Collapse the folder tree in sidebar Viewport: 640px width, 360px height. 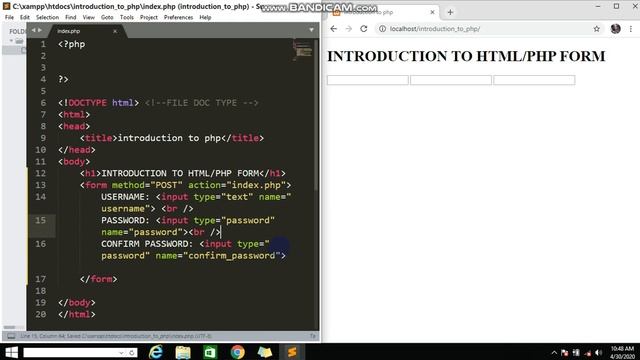point(11,41)
